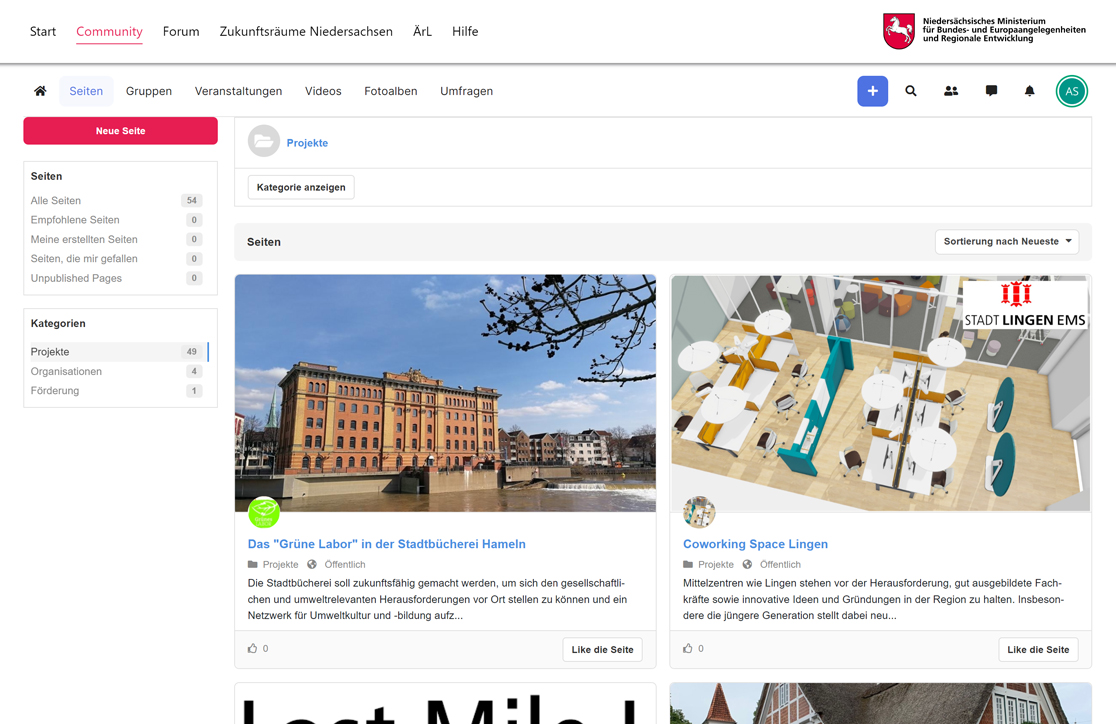Click the Kategorie anzeigen button
This screenshot has width=1116, height=724.
coord(301,187)
